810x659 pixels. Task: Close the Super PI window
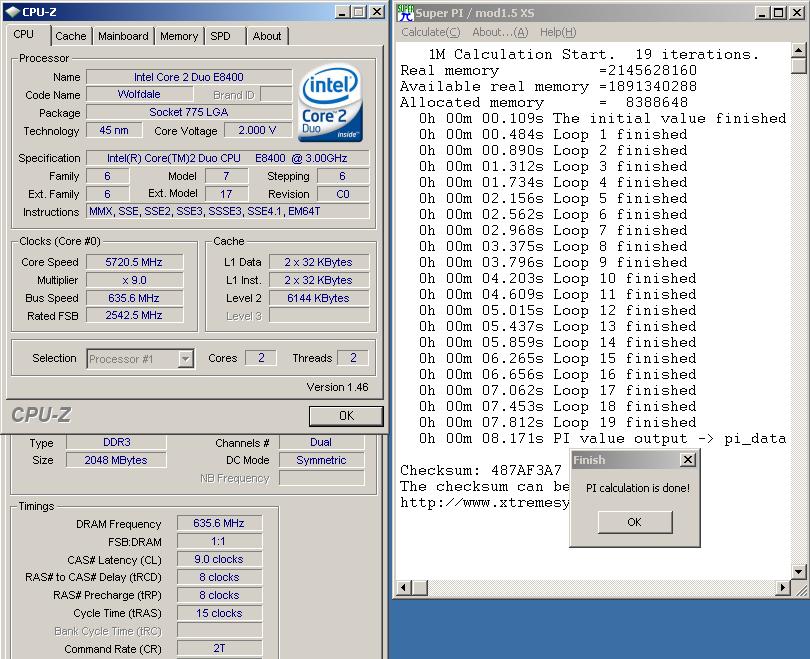797,13
